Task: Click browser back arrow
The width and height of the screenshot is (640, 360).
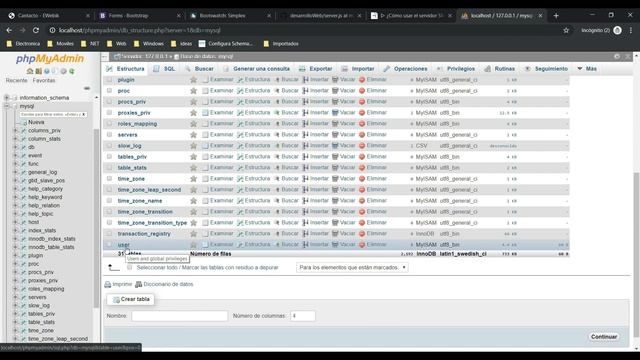Action: [9, 30]
